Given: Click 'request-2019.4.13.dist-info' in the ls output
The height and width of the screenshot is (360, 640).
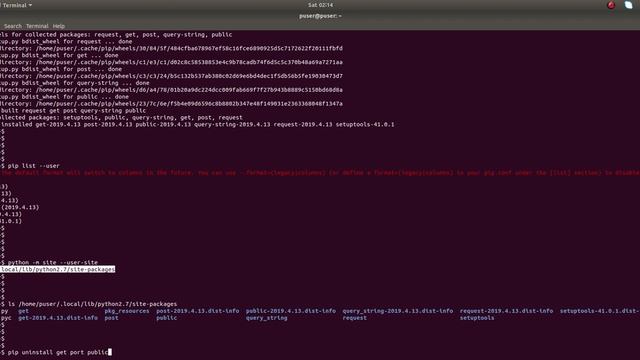Looking at the screenshot, I should [x=506, y=311].
